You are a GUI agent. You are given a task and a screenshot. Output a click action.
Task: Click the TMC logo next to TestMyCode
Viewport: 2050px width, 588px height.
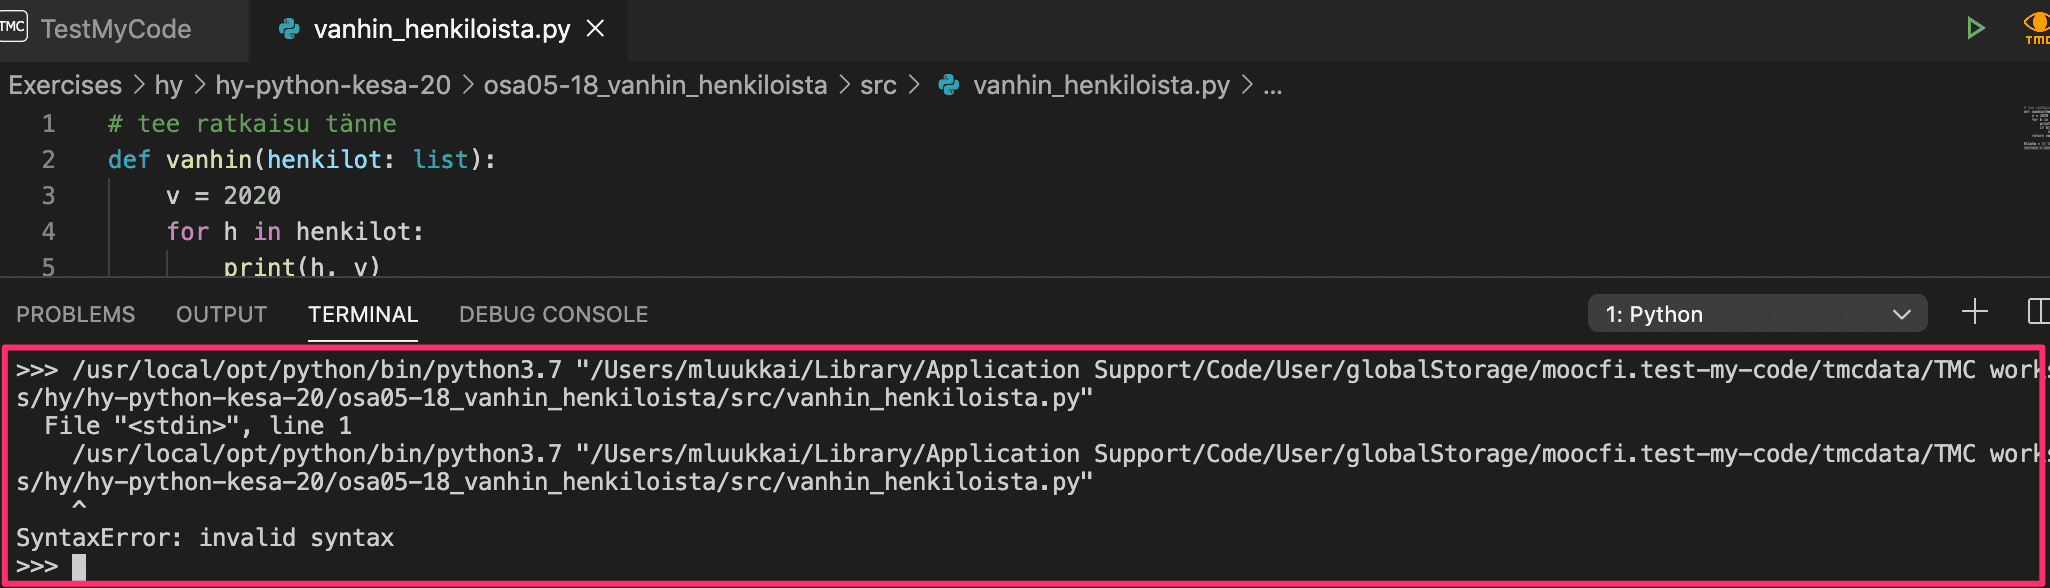(x=15, y=28)
